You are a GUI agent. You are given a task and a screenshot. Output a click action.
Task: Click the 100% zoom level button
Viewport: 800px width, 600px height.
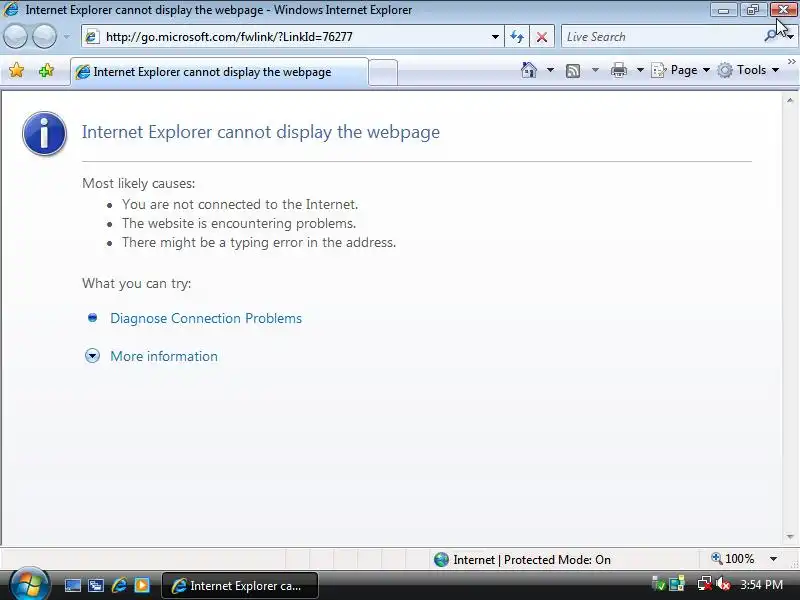[733, 559]
